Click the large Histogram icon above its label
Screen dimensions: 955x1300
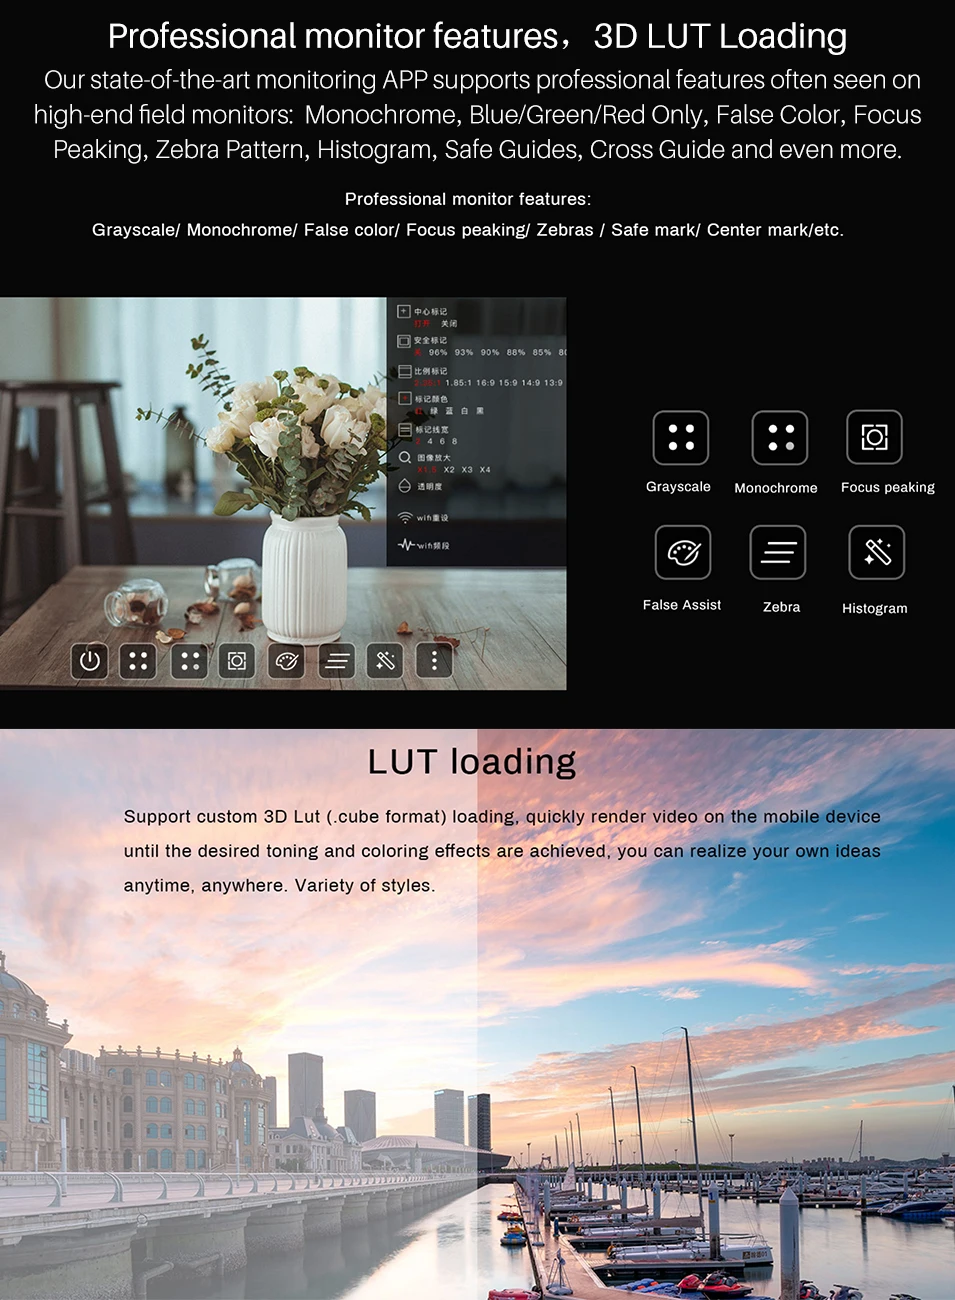pos(877,552)
